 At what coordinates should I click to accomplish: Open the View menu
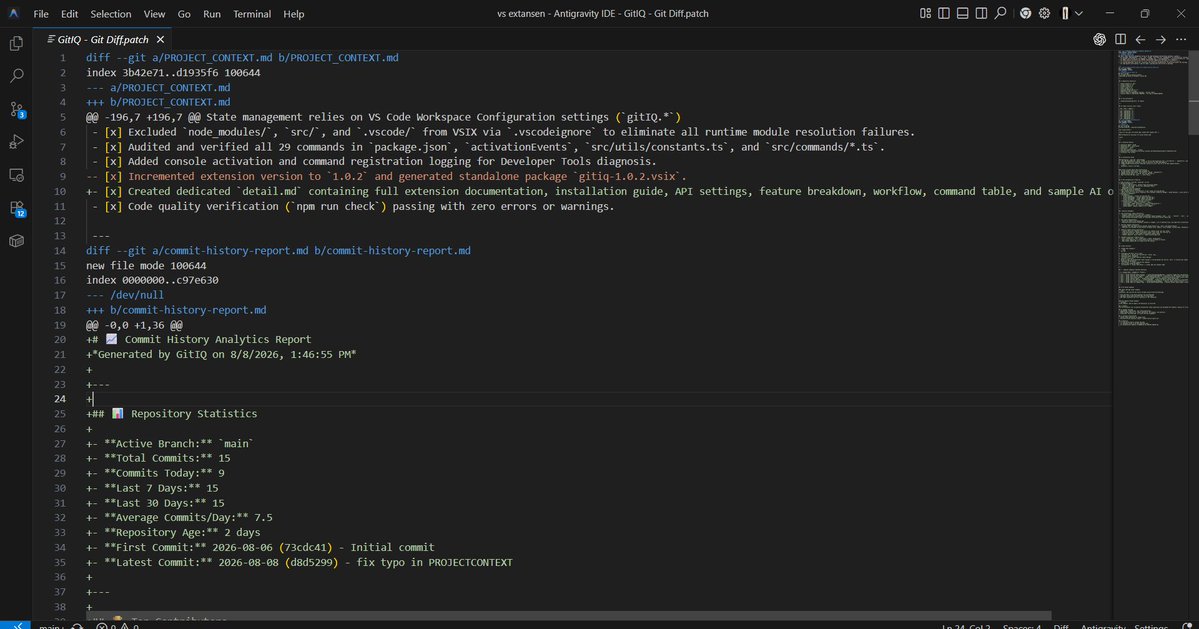(154, 14)
